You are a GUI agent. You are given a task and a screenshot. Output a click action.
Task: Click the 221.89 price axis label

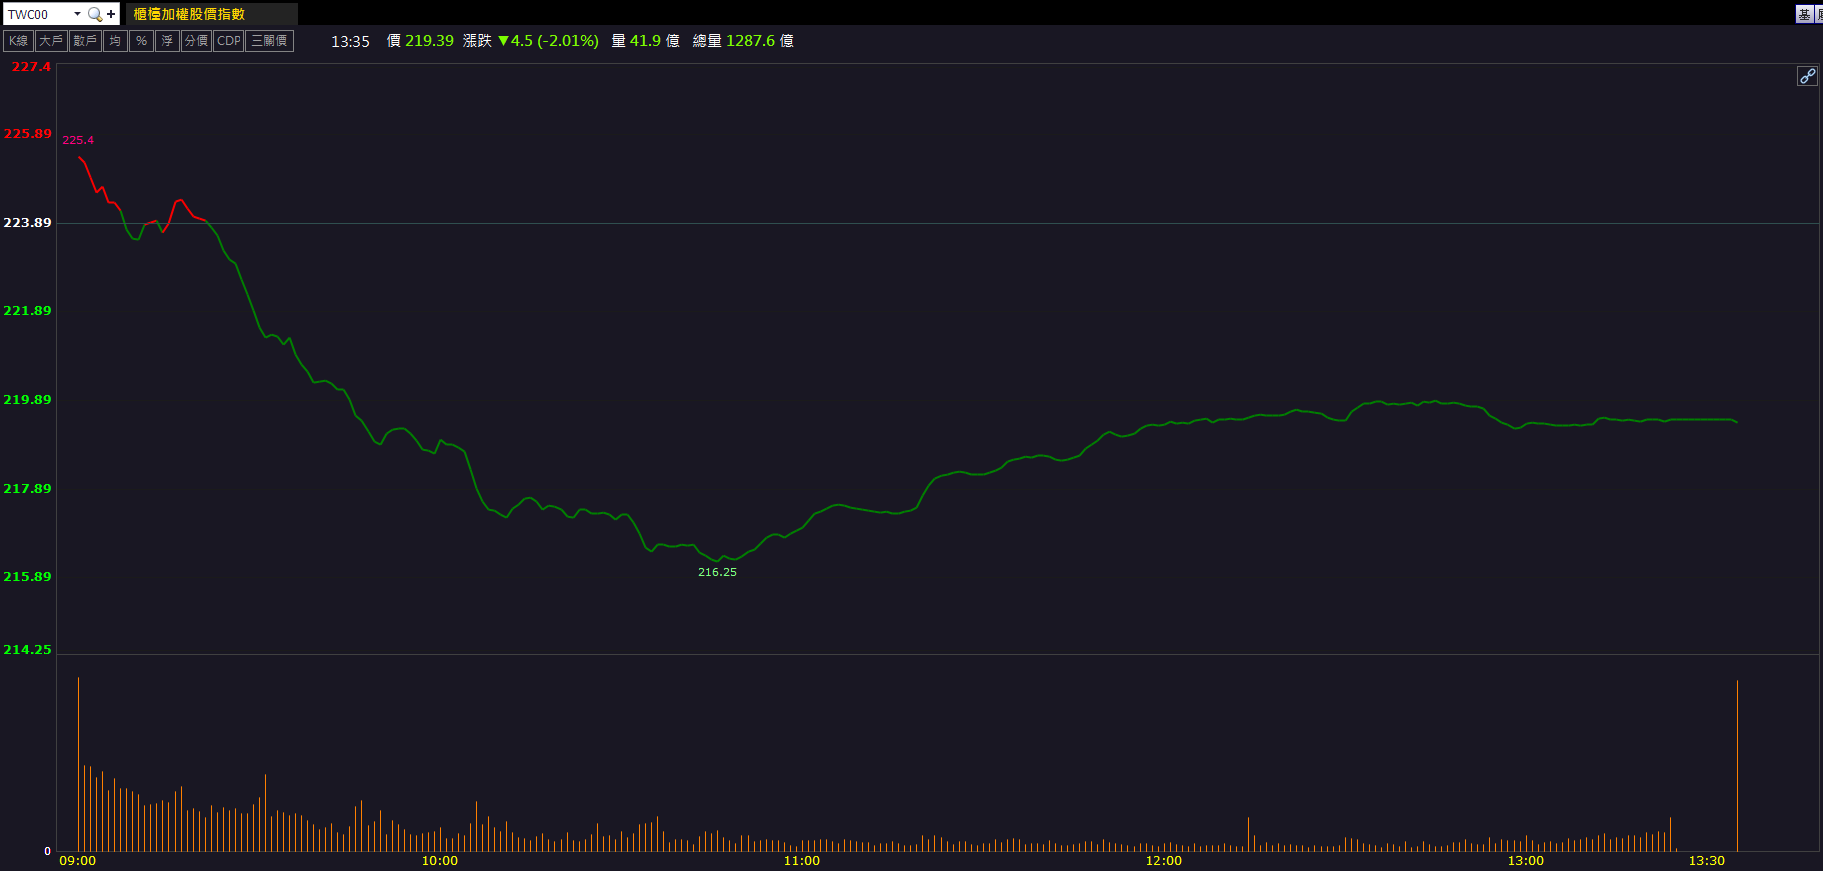28,310
